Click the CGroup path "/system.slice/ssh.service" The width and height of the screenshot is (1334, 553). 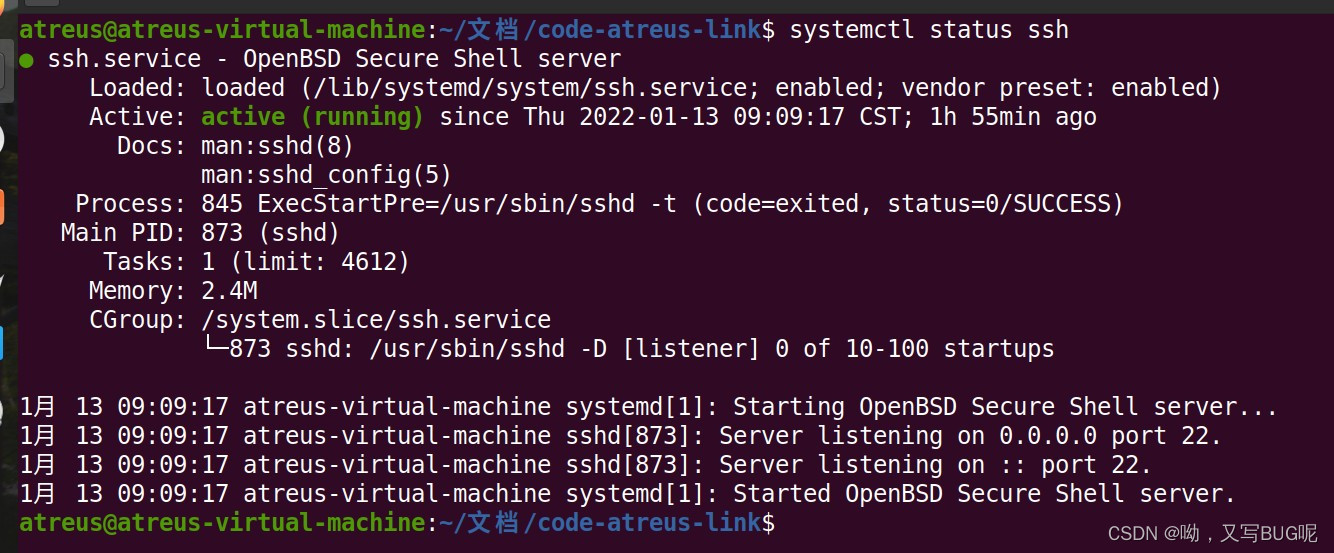click(x=376, y=320)
